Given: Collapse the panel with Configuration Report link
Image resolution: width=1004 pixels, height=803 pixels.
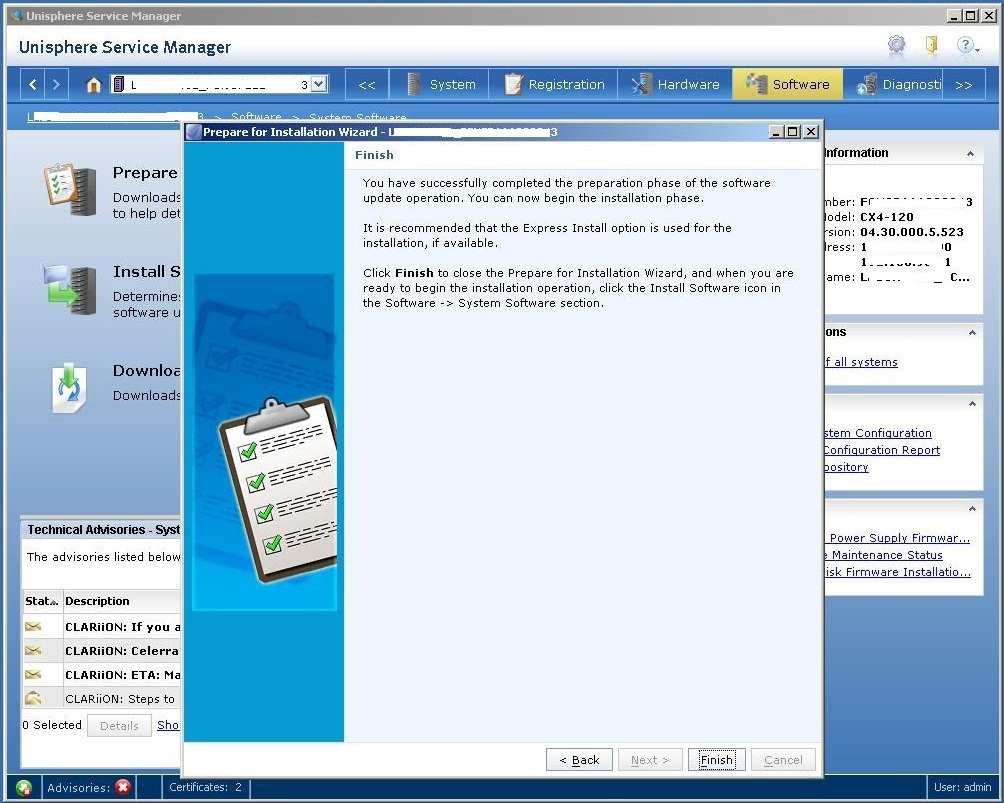Looking at the screenshot, I should click(x=972, y=404).
